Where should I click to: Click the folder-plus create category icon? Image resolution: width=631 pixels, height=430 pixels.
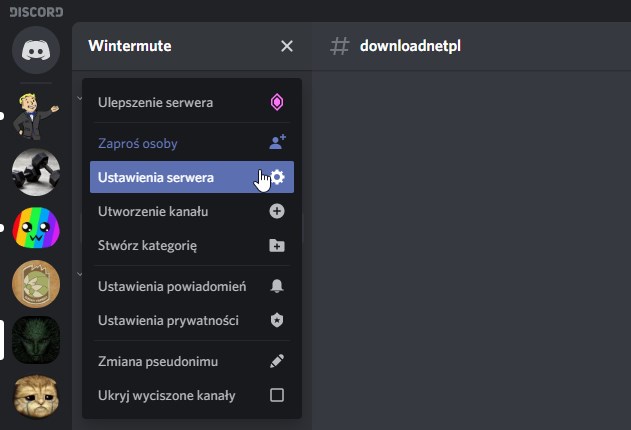coord(277,245)
